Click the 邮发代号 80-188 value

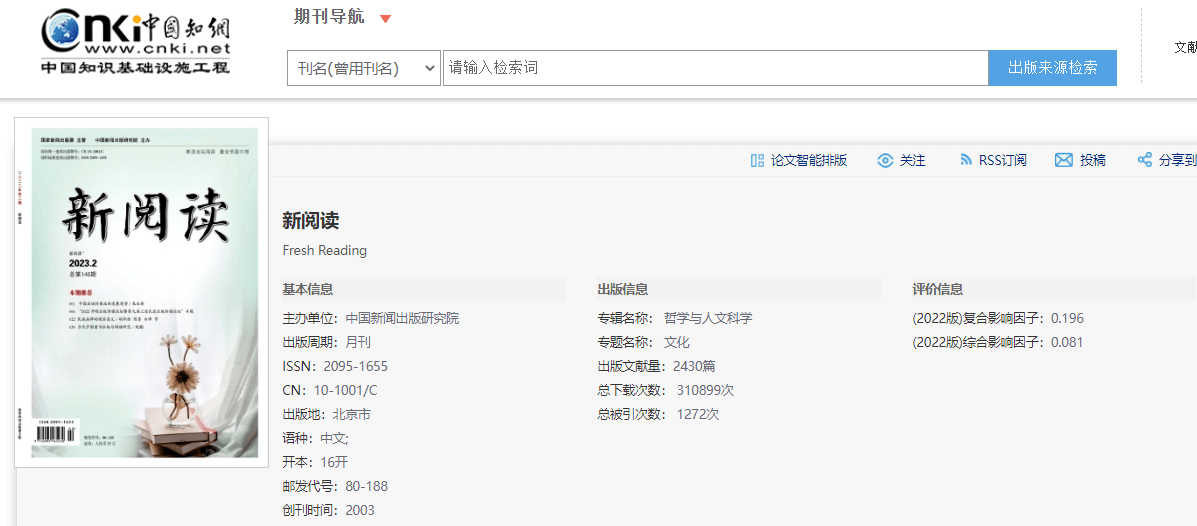tap(366, 486)
